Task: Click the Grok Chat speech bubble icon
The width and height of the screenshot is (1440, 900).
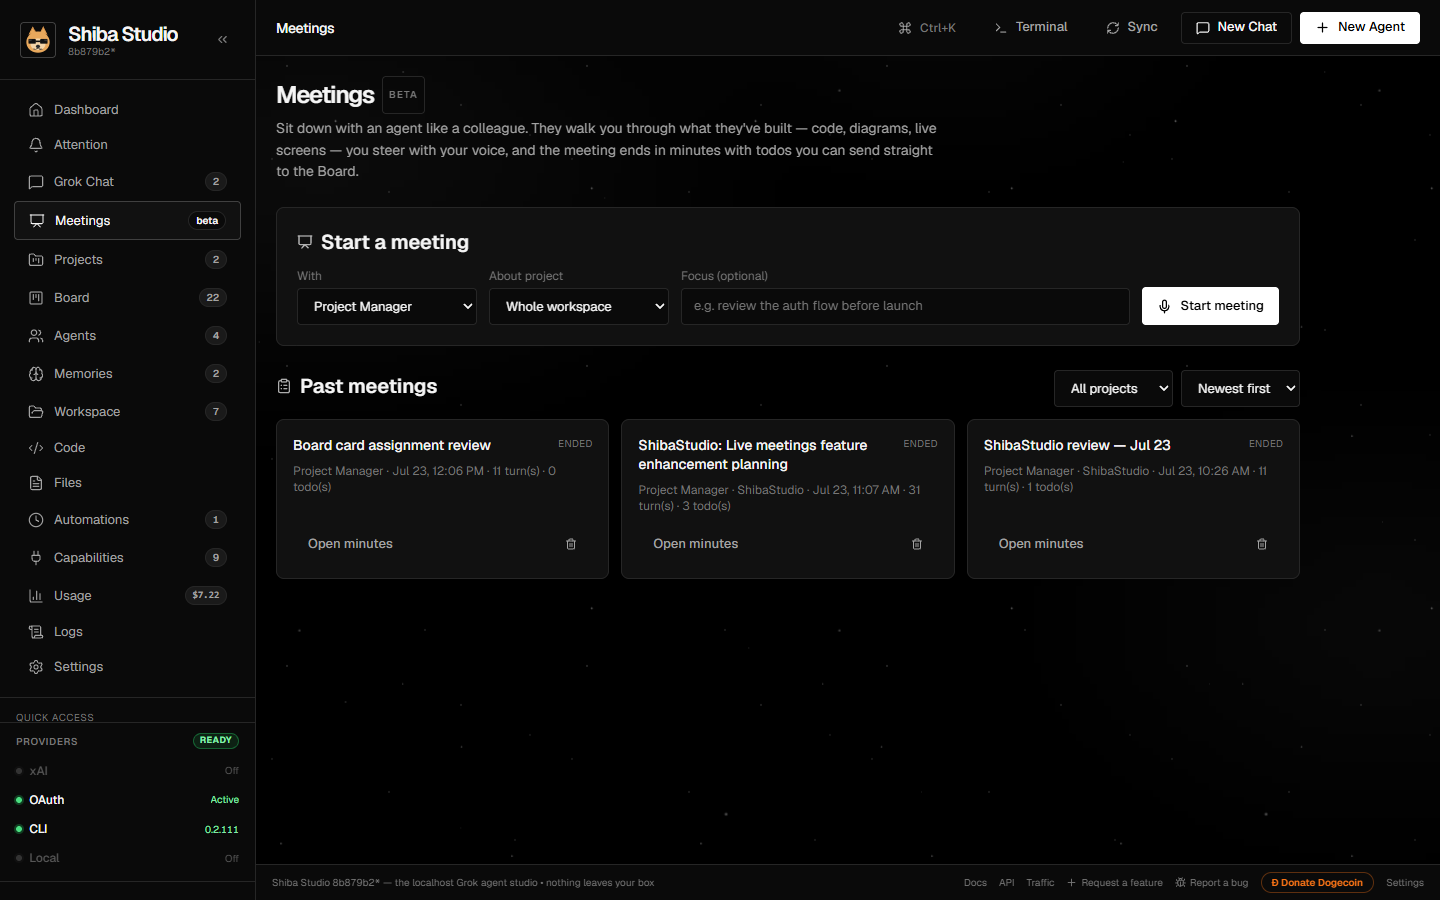Action: click(36, 182)
